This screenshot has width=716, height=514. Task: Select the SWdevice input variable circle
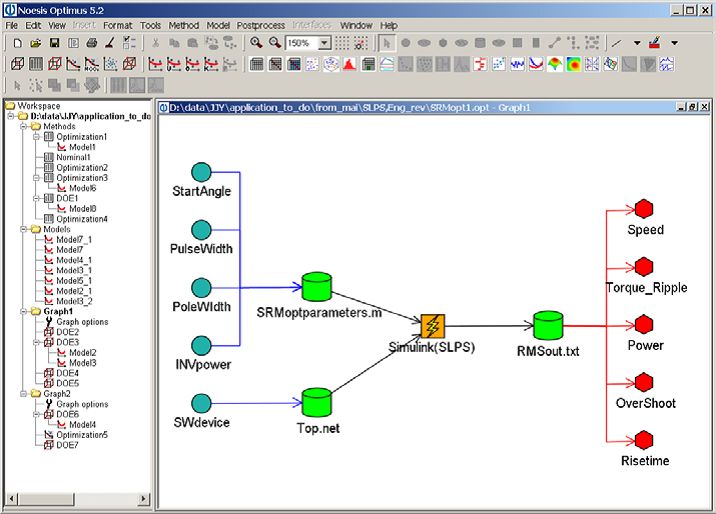(x=201, y=404)
